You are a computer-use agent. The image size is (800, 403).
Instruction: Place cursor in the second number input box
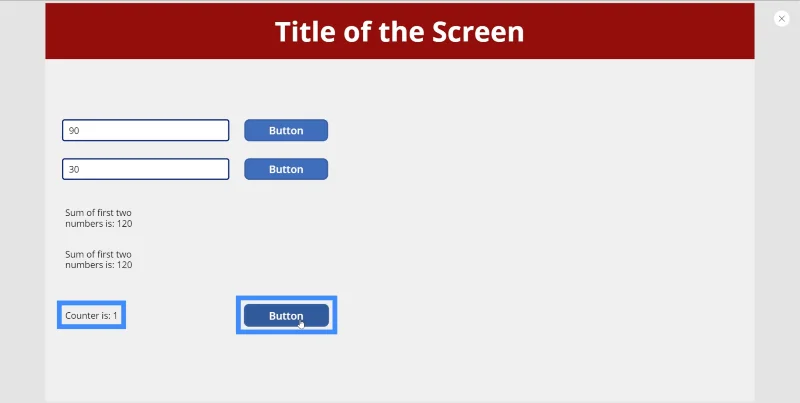(x=145, y=169)
